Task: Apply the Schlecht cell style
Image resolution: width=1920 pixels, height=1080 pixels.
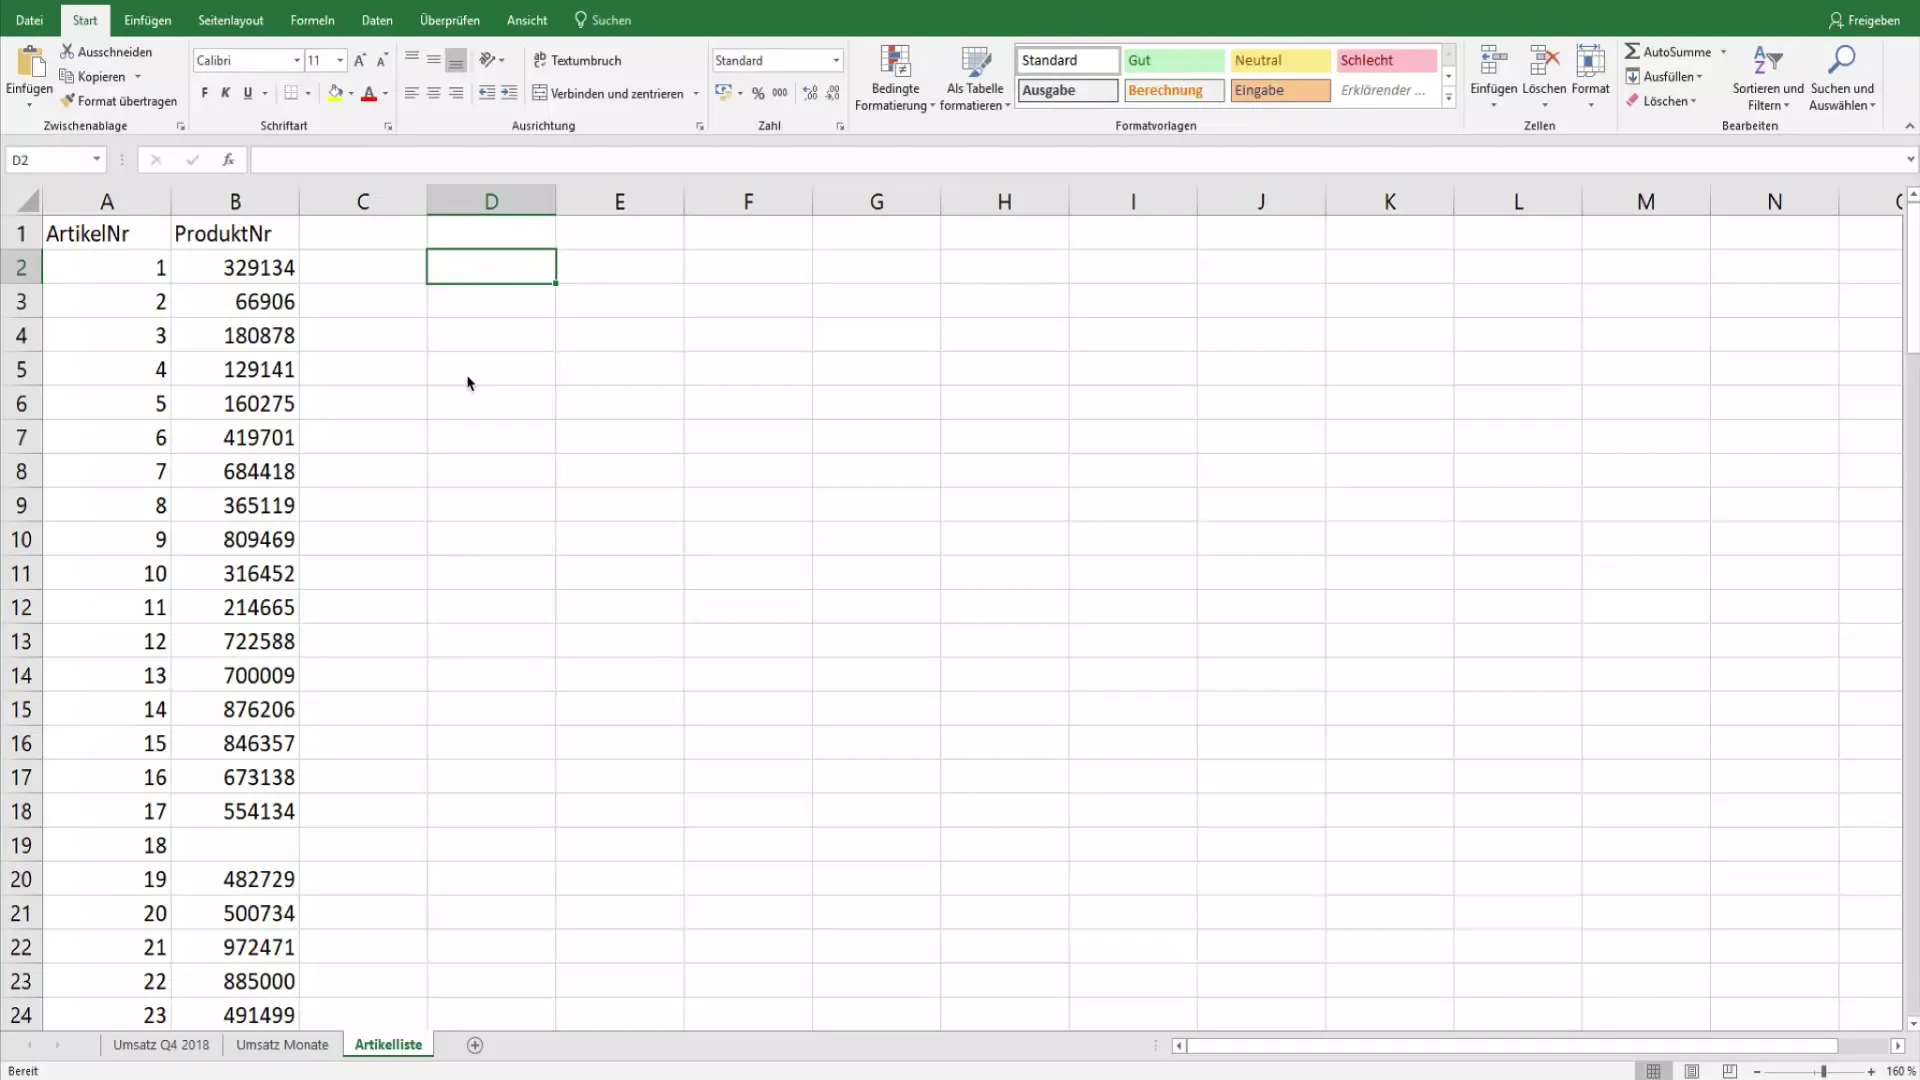Action: click(x=1387, y=60)
